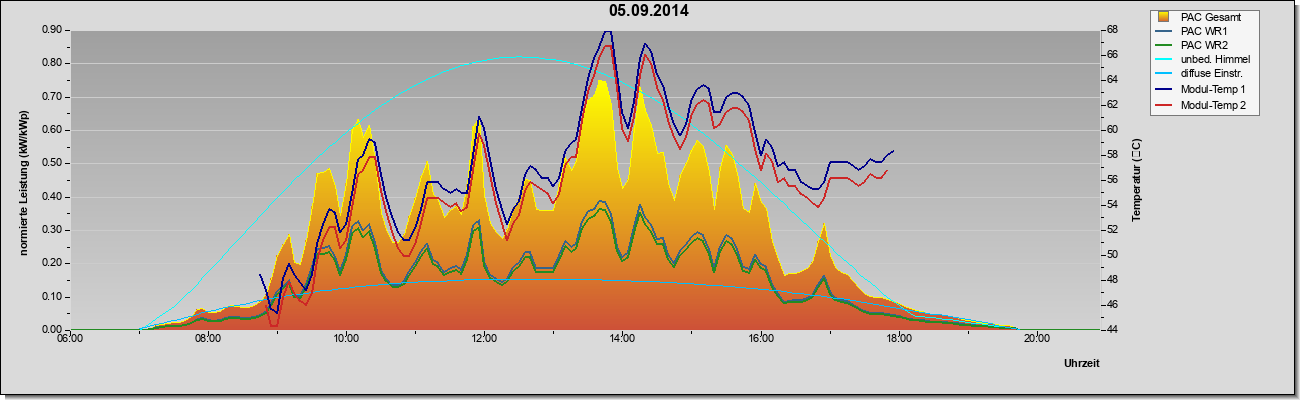Click the 0.90 value on left axis
The height and width of the screenshot is (400, 1300).
(52, 30)
